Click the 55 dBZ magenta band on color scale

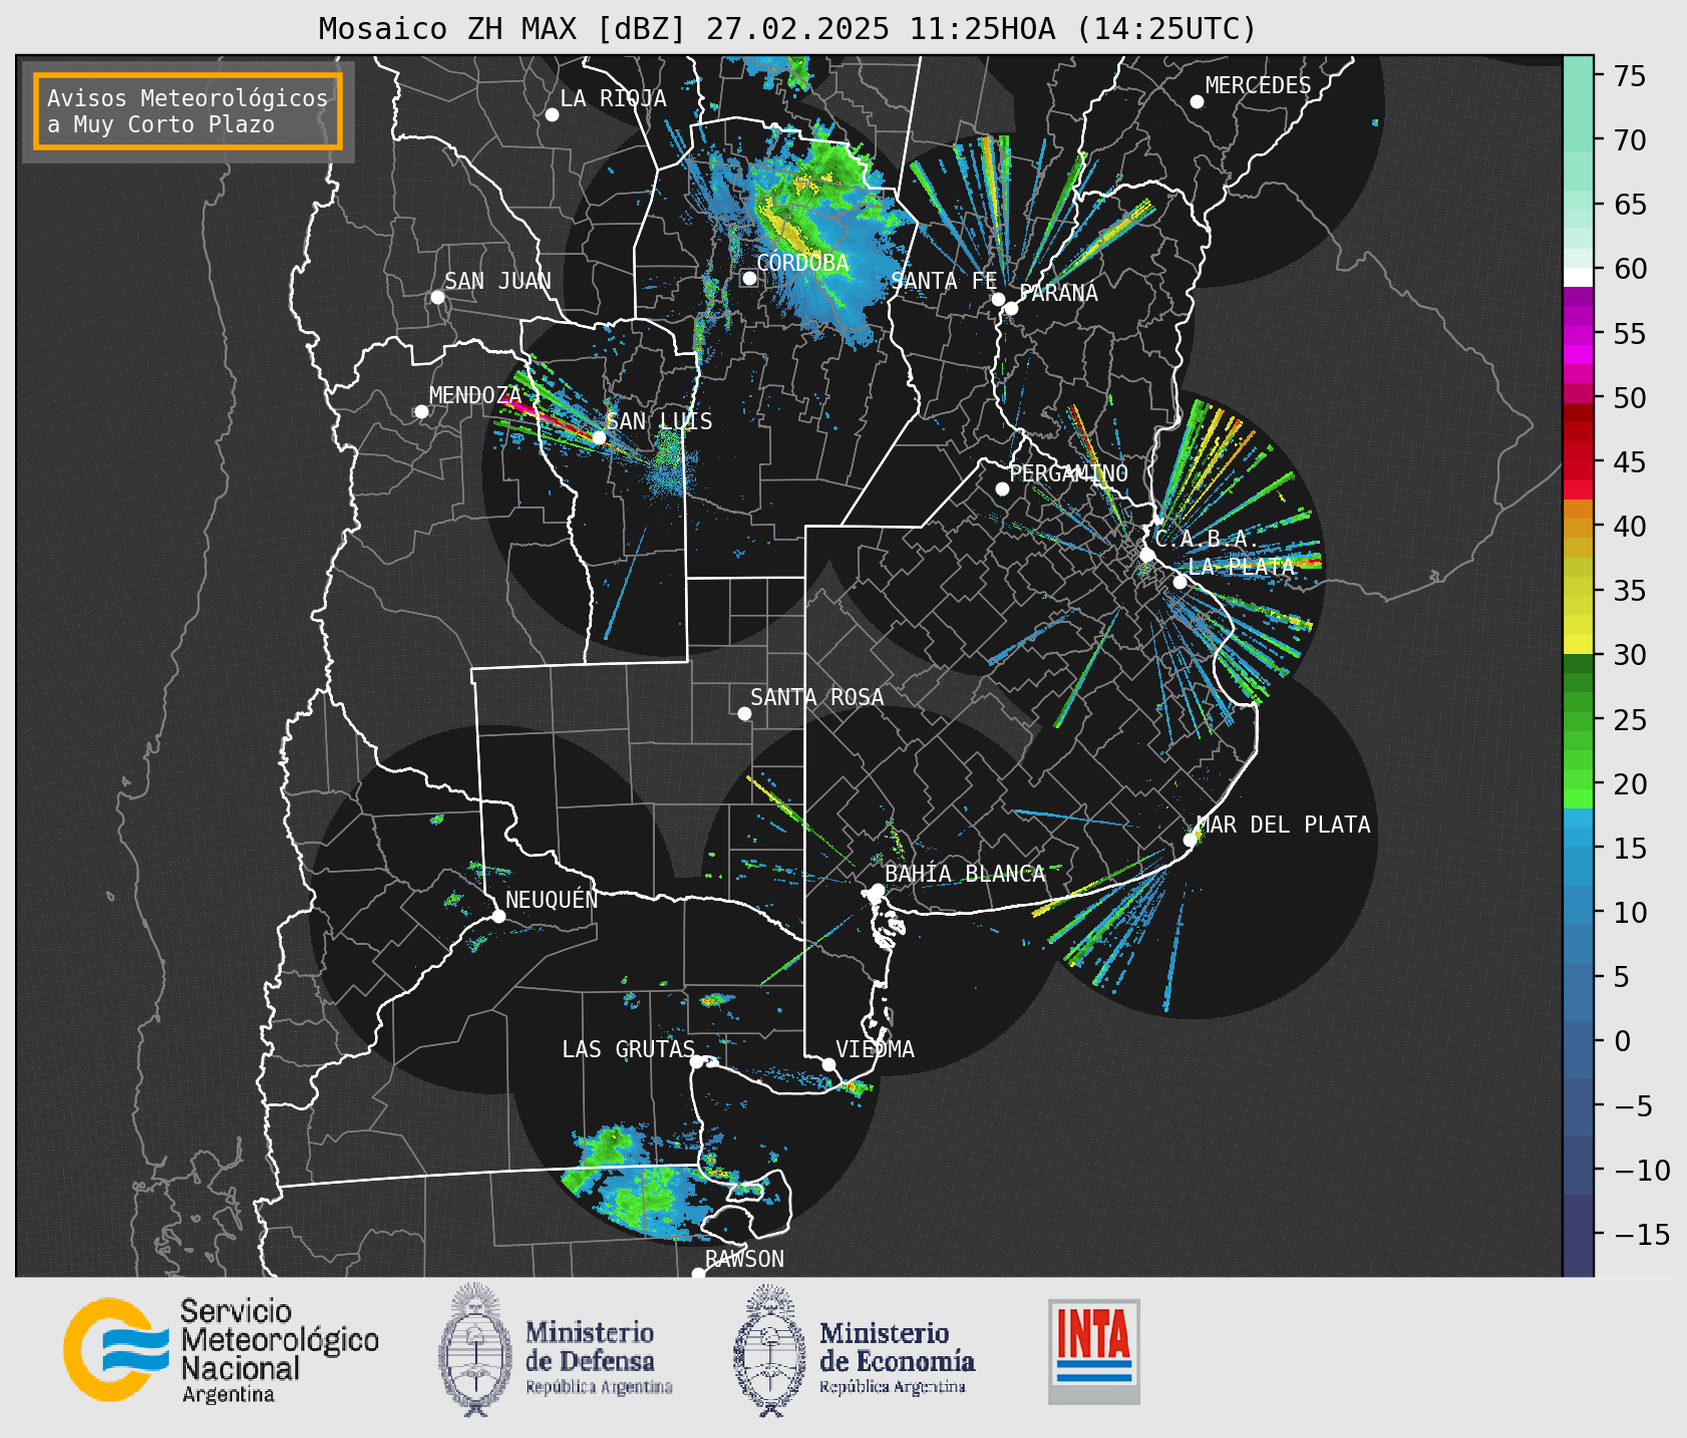click(x=1578, y=334)
